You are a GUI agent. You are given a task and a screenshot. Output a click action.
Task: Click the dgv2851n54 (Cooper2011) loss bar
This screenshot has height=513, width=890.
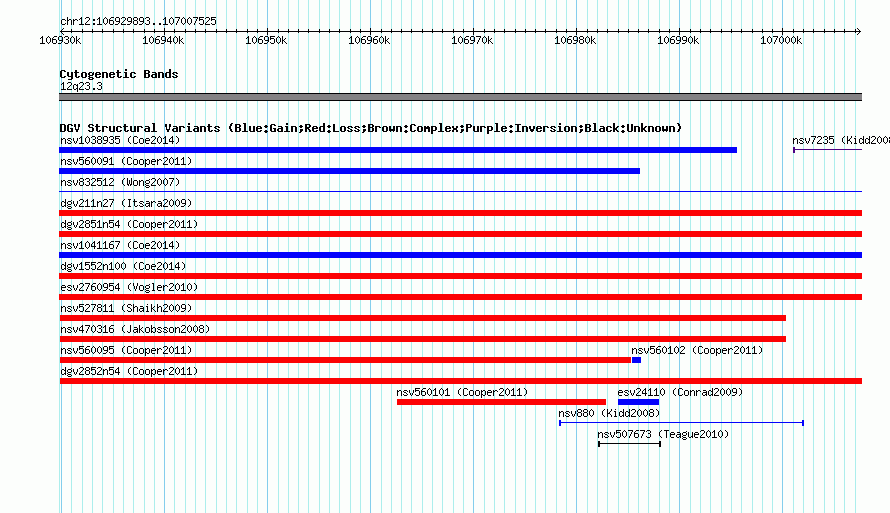[x=460, y=234]
